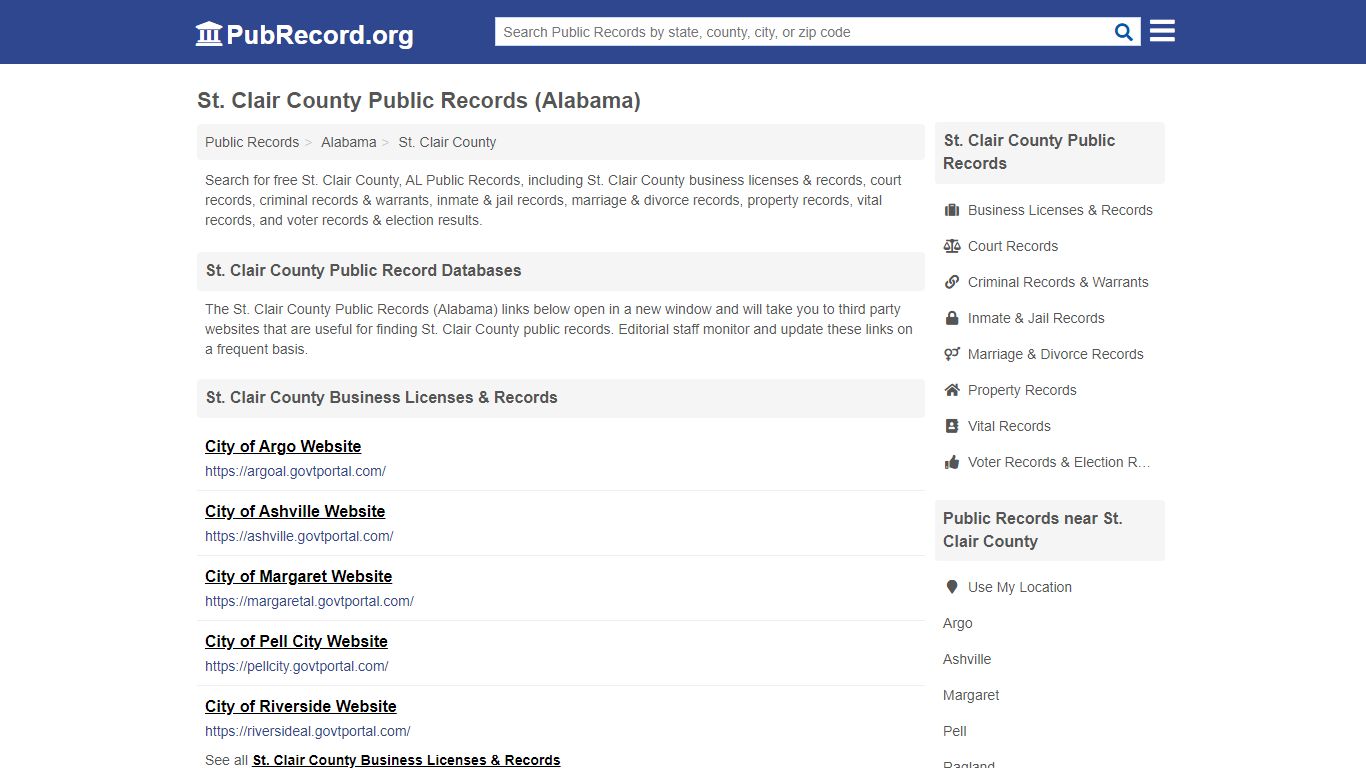
Task: Focus the Search Public Records input field
Action: (x=805, y=32)
